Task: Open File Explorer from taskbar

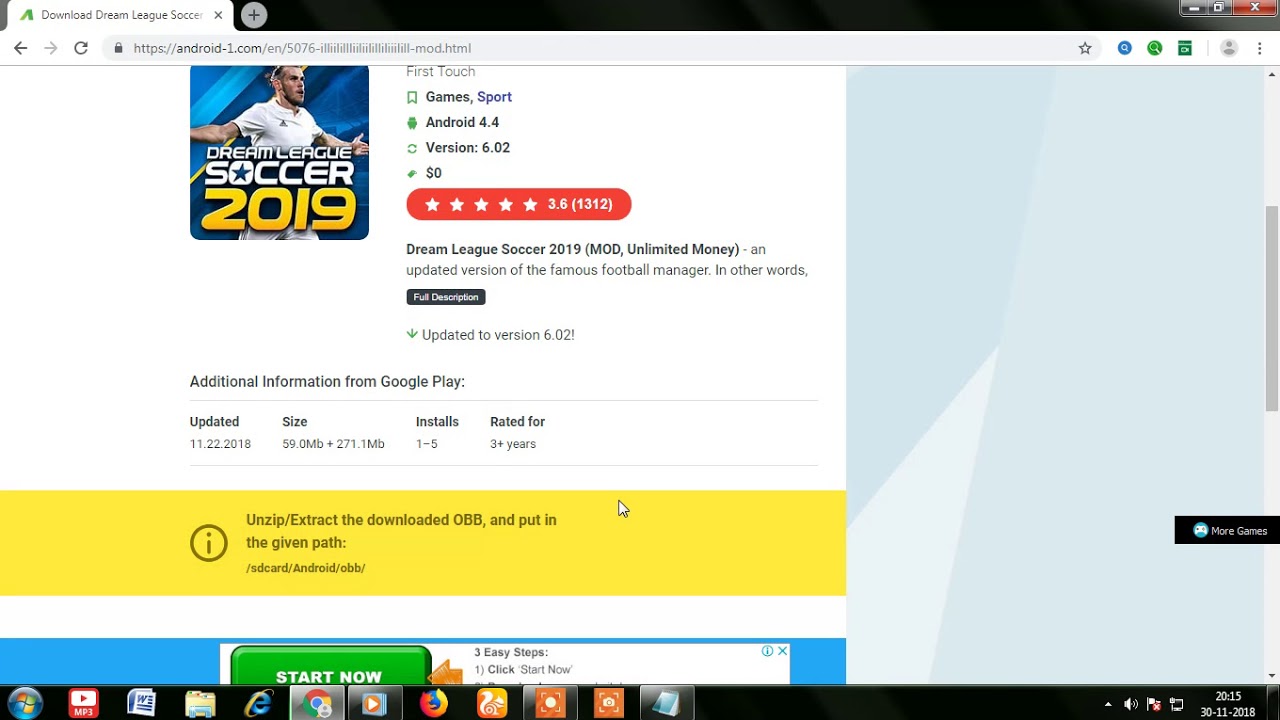Action: (x=200, y=703)
